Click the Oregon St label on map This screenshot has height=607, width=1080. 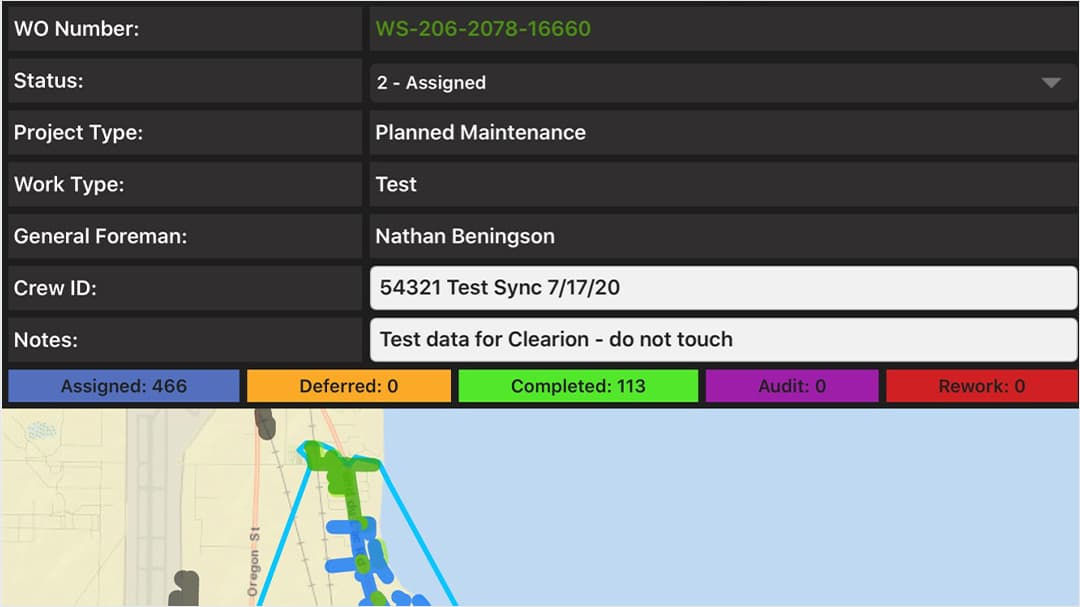[x=253, y=562]
